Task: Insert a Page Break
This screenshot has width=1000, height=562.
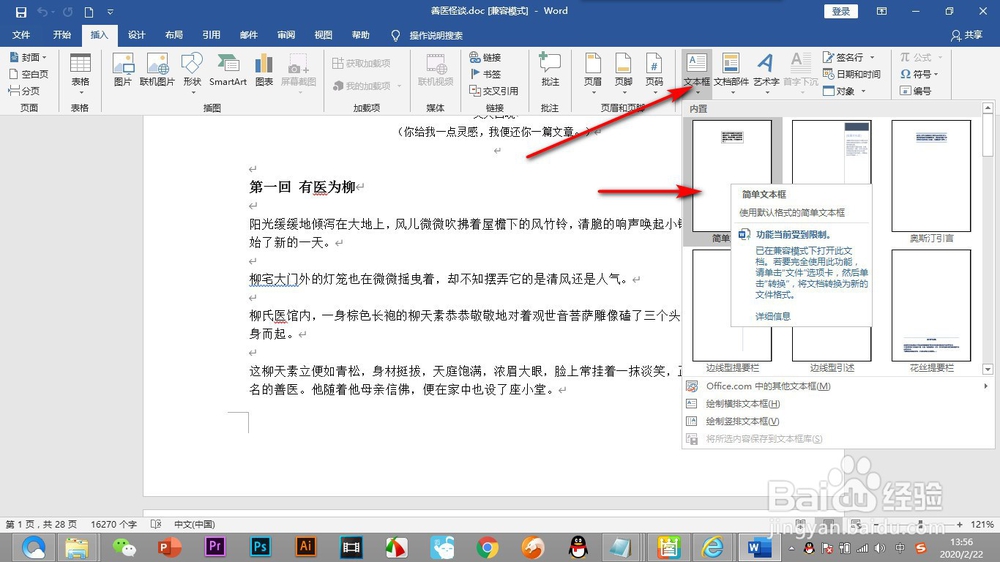Action: tap(24, 91)
